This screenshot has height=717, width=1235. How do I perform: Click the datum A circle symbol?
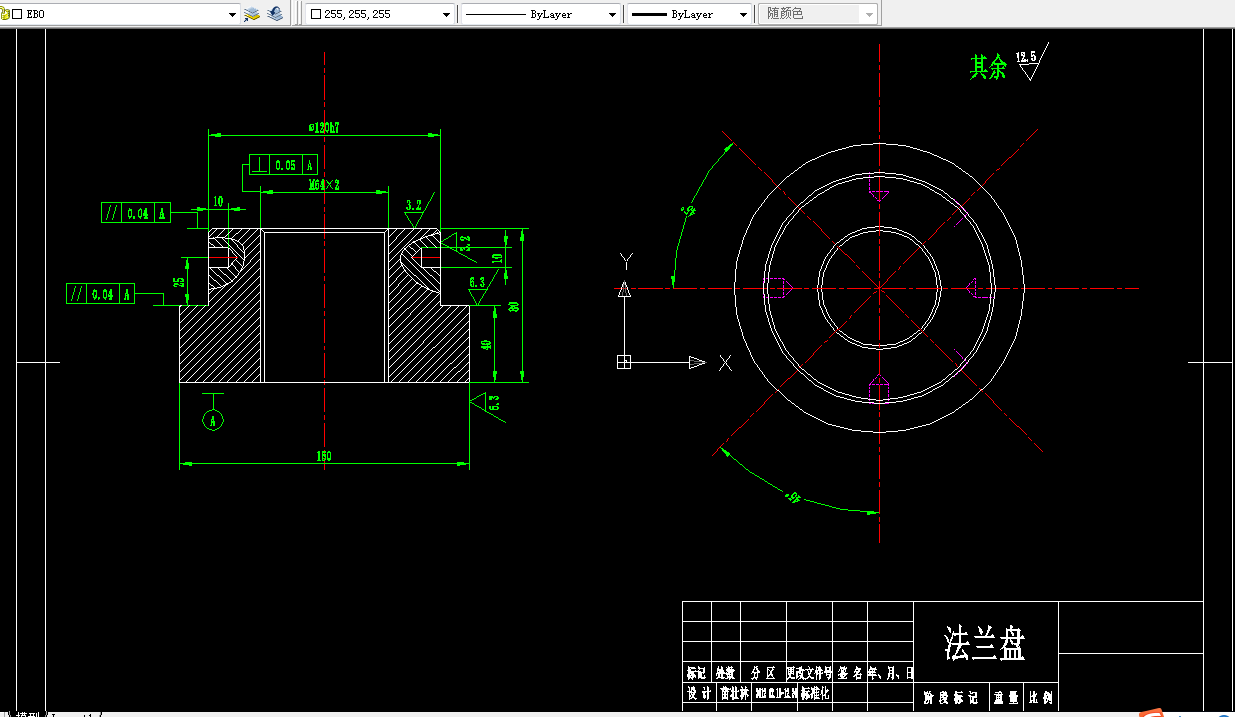[213, 420]
